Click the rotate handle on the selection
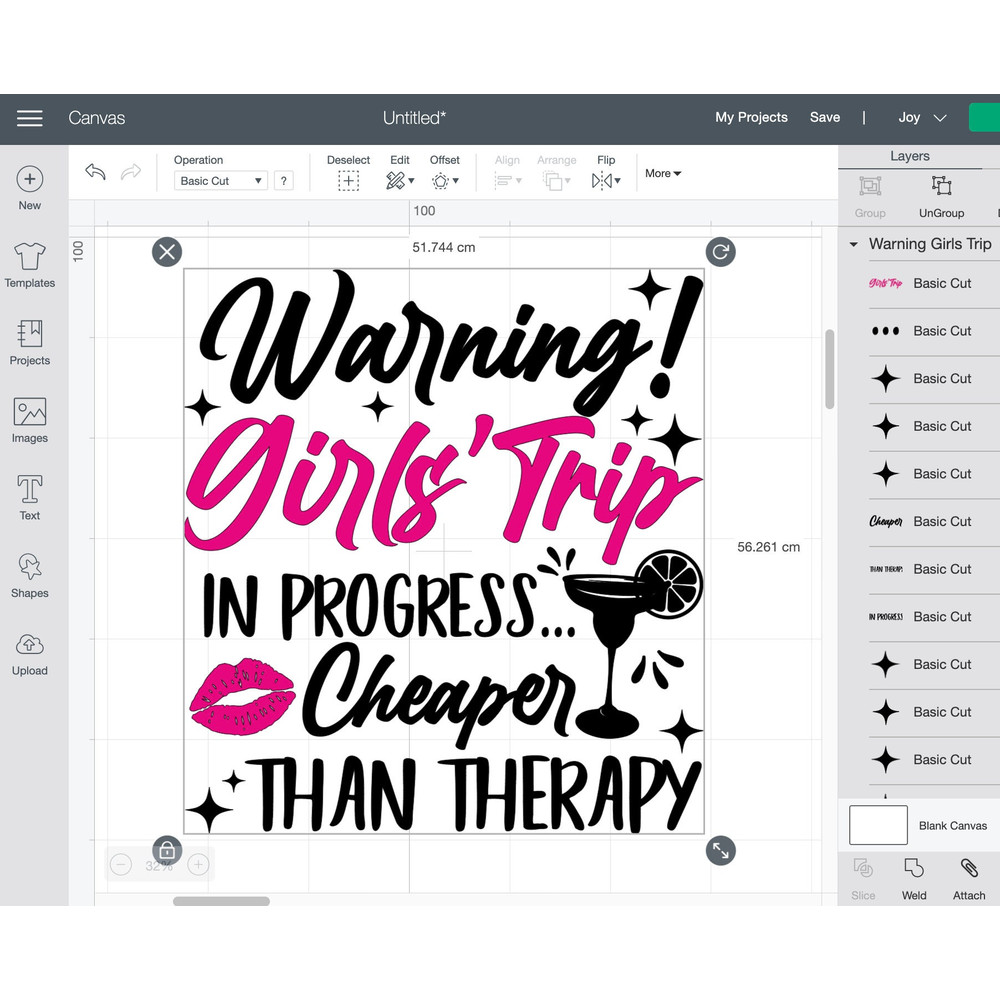Viewport: 1000px width, 1000px height. 720,252
